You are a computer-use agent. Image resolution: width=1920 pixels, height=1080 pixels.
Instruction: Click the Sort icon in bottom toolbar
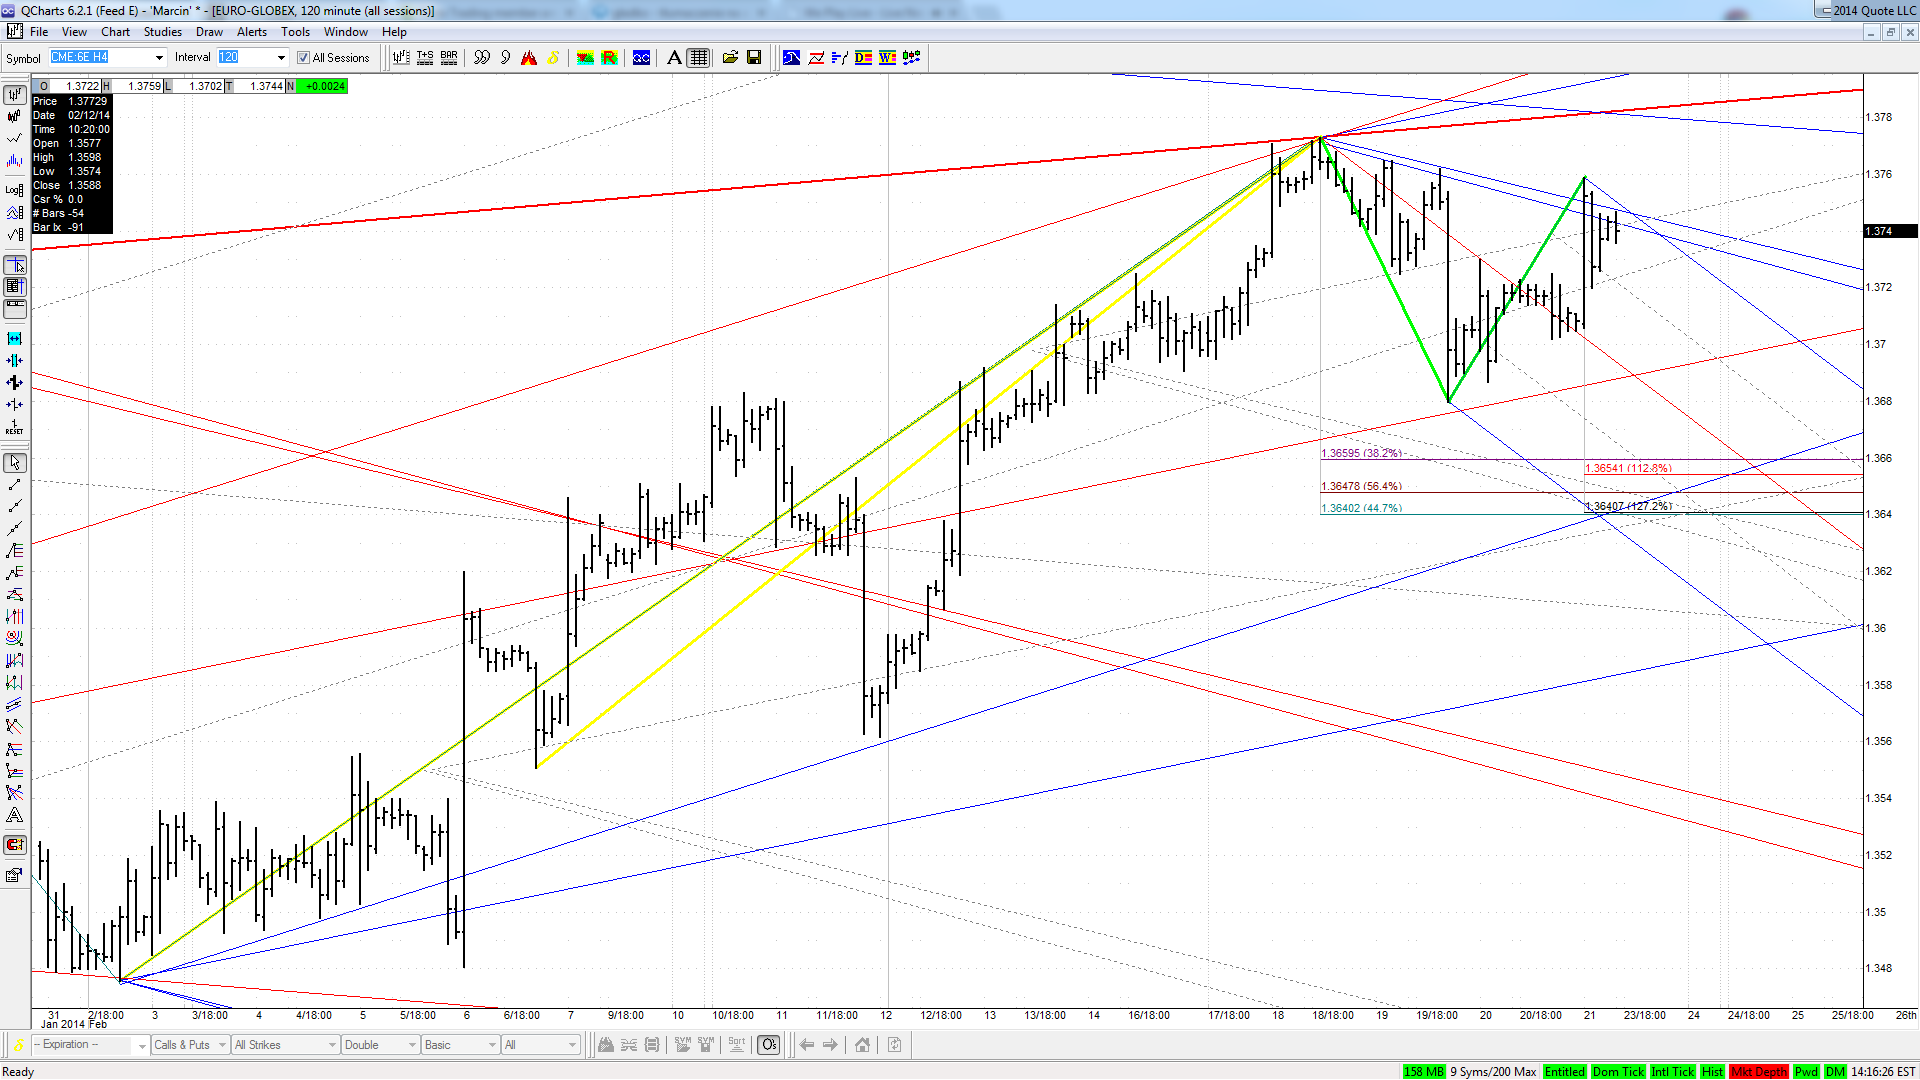(737, 1045)
